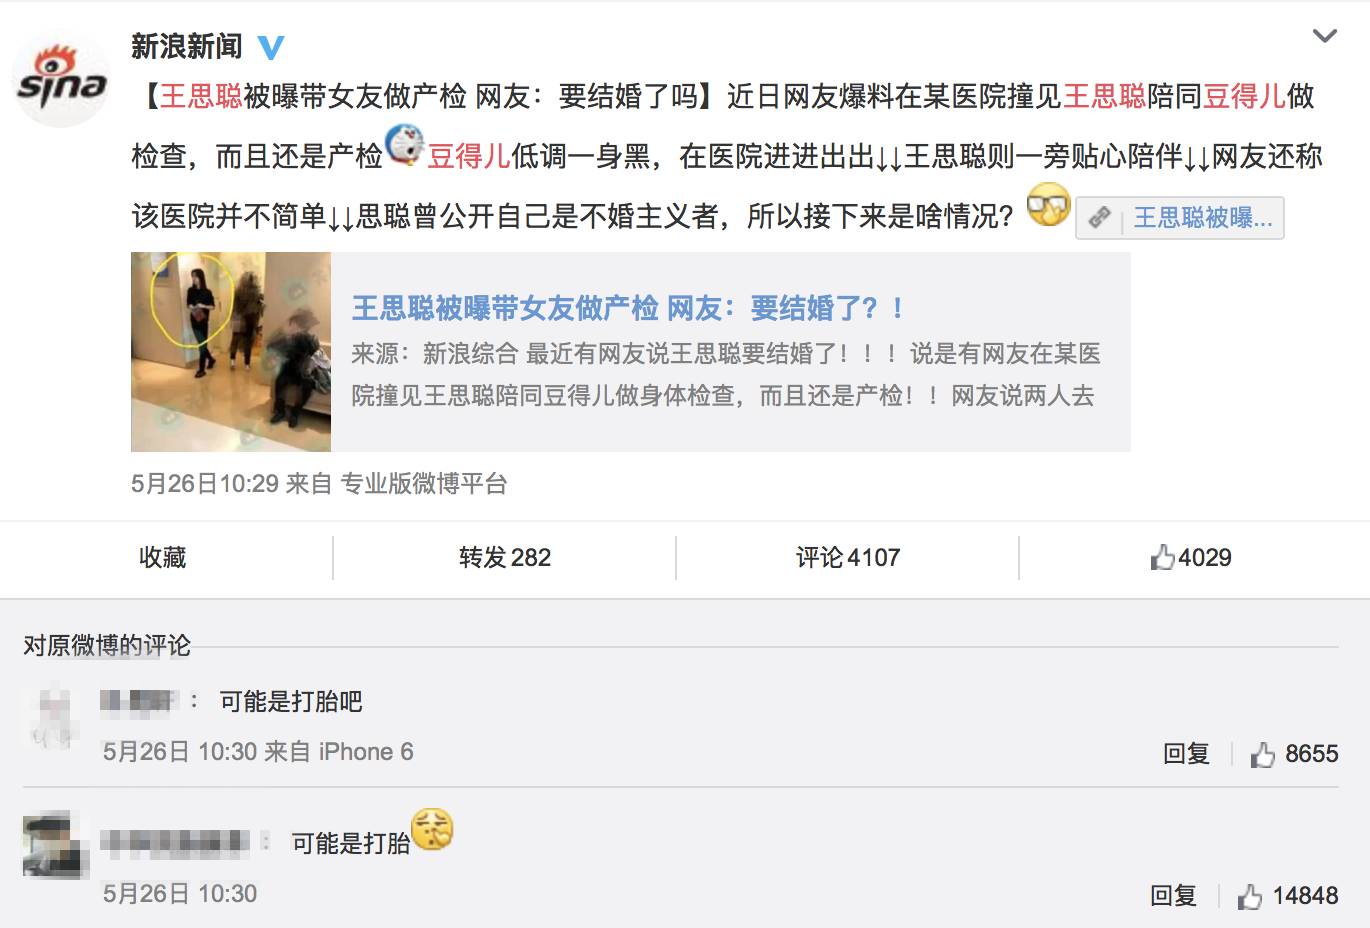Like the second comment with 14848 likes
Viewport: 1370px width, 928px height.
[1287, 896]
